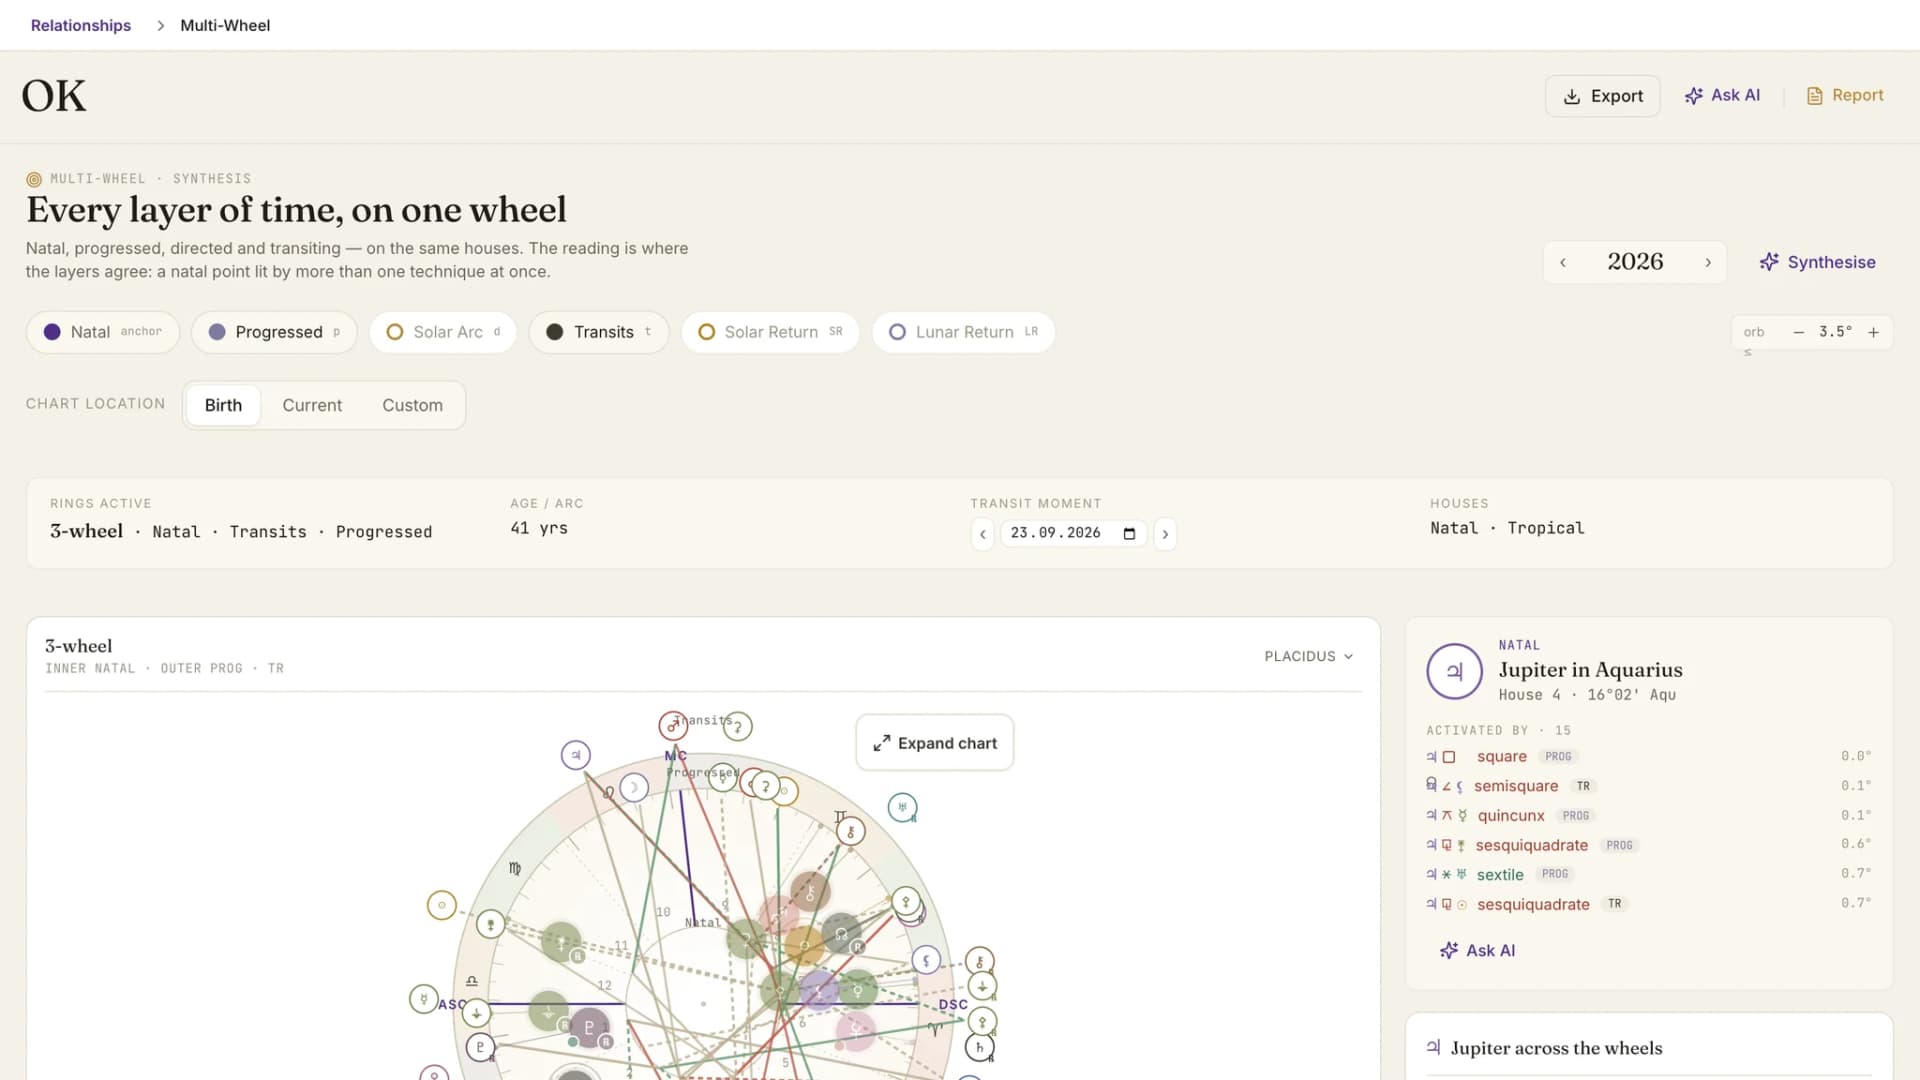Screen dimensions: 1920x1080
Task: Click the large Jupiter icon in Natal panel
Action: [x=1454, y=671]
